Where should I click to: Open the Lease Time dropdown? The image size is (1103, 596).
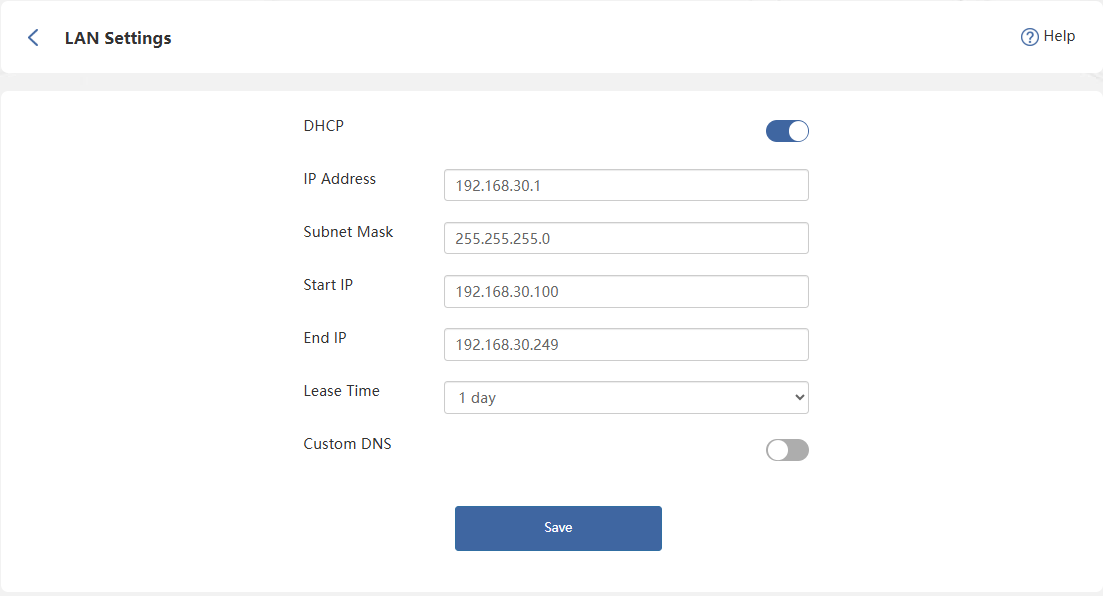click(626, 398)
